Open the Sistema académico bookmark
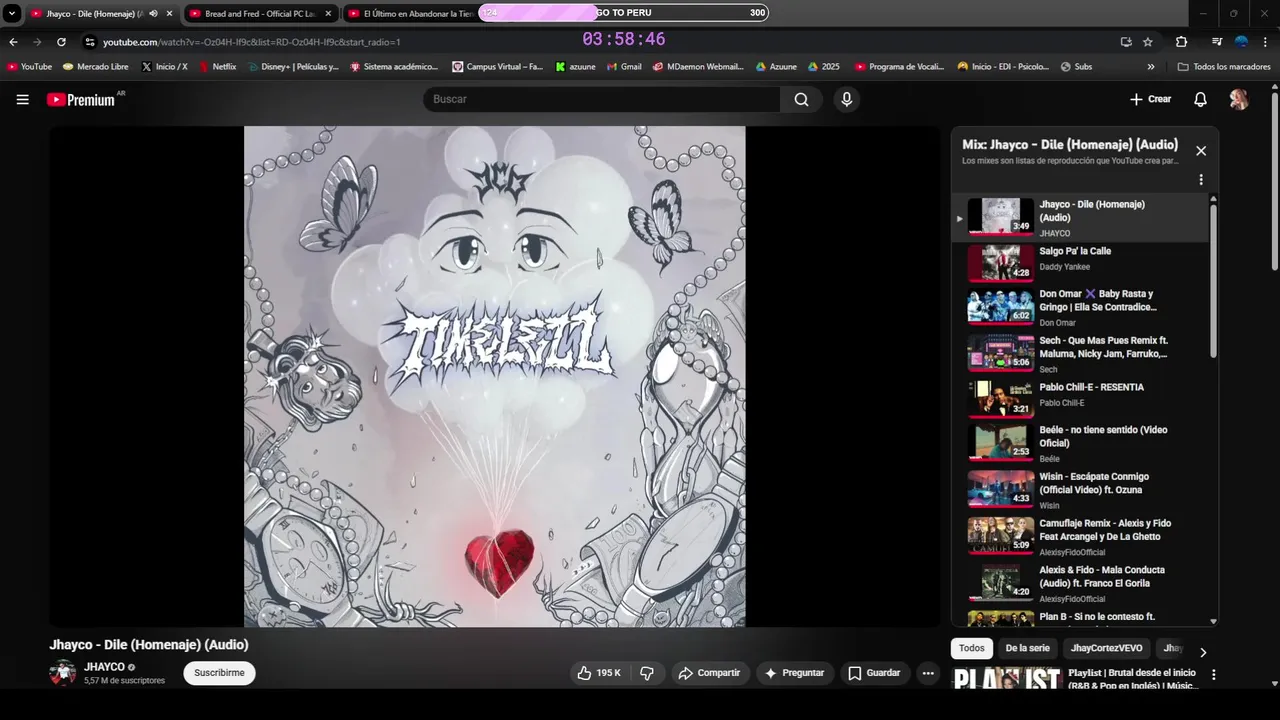The width and height of the screenshot is (1280, 720). (x=394, y=67)
